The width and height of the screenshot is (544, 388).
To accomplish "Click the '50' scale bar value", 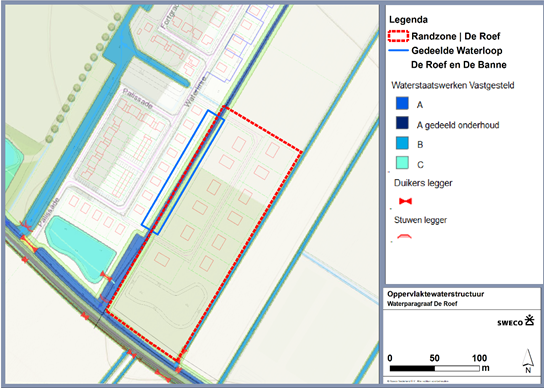I will pos(434,358).
